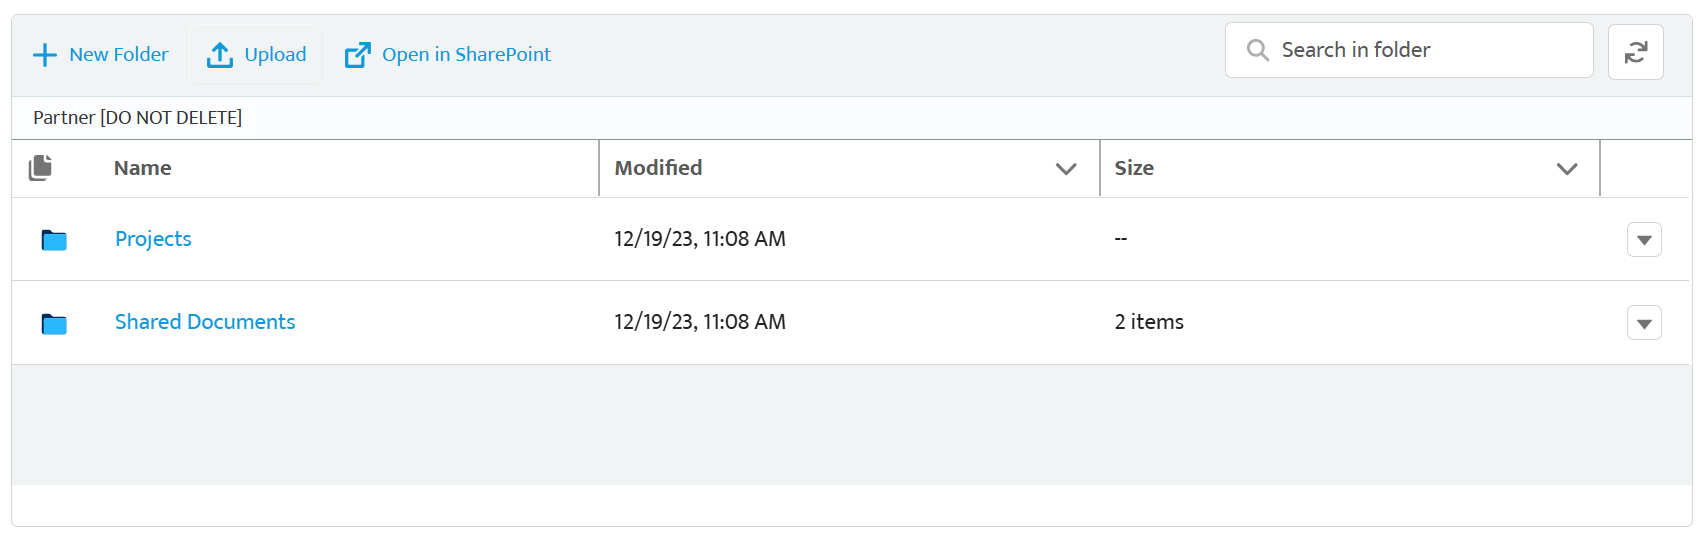1707x540 pixels.
Task: Open the Shared Documents folder link
Action: [205, 322]
